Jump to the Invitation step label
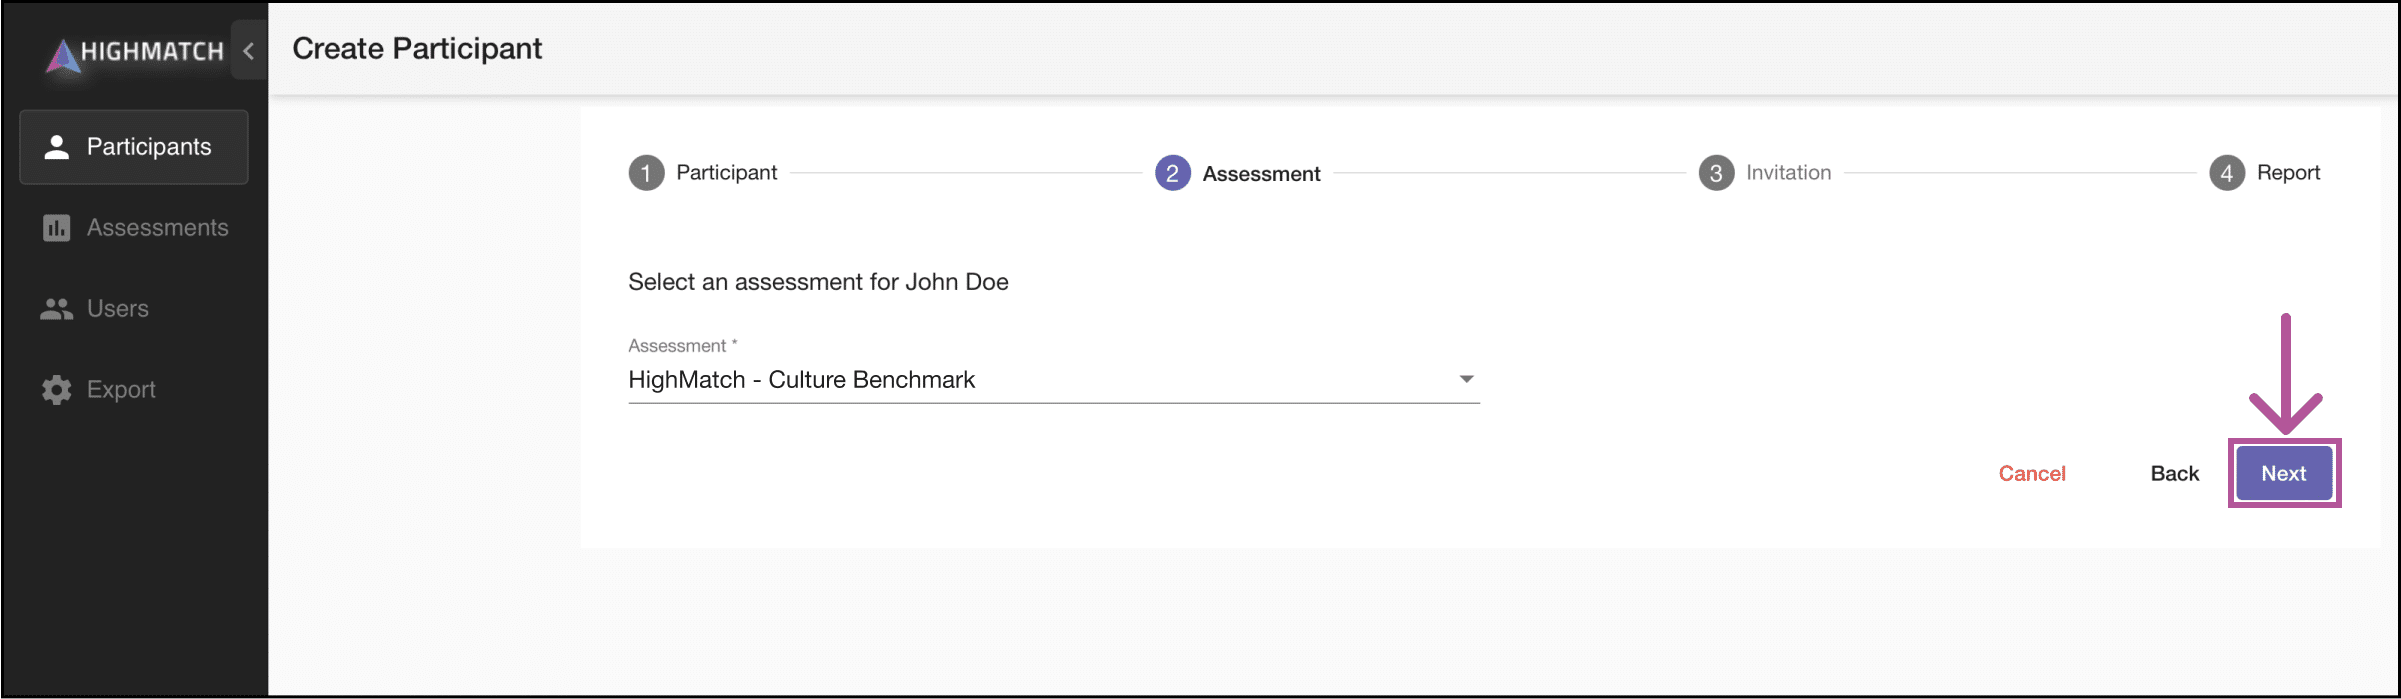The width and height of the screenshot is (2401, 699). click(x=1788, y=173)
